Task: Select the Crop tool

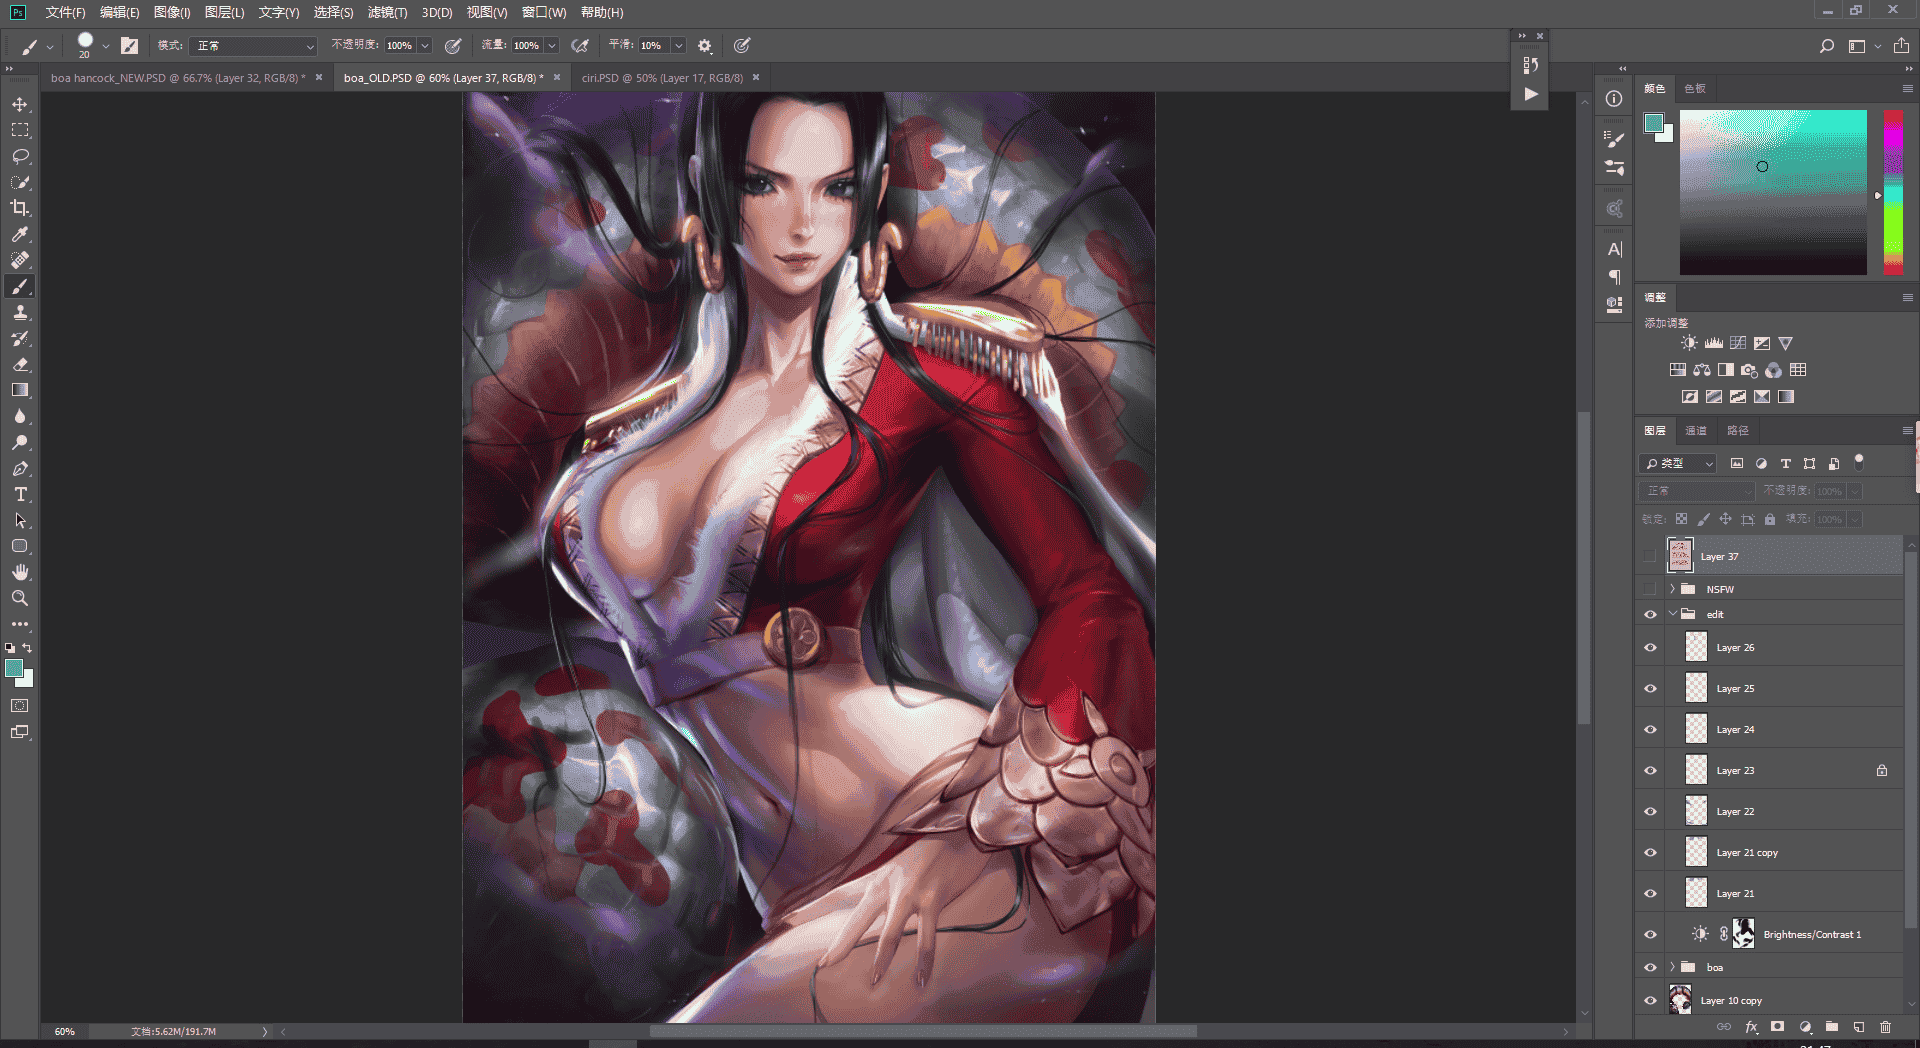Action: (20, 208)
